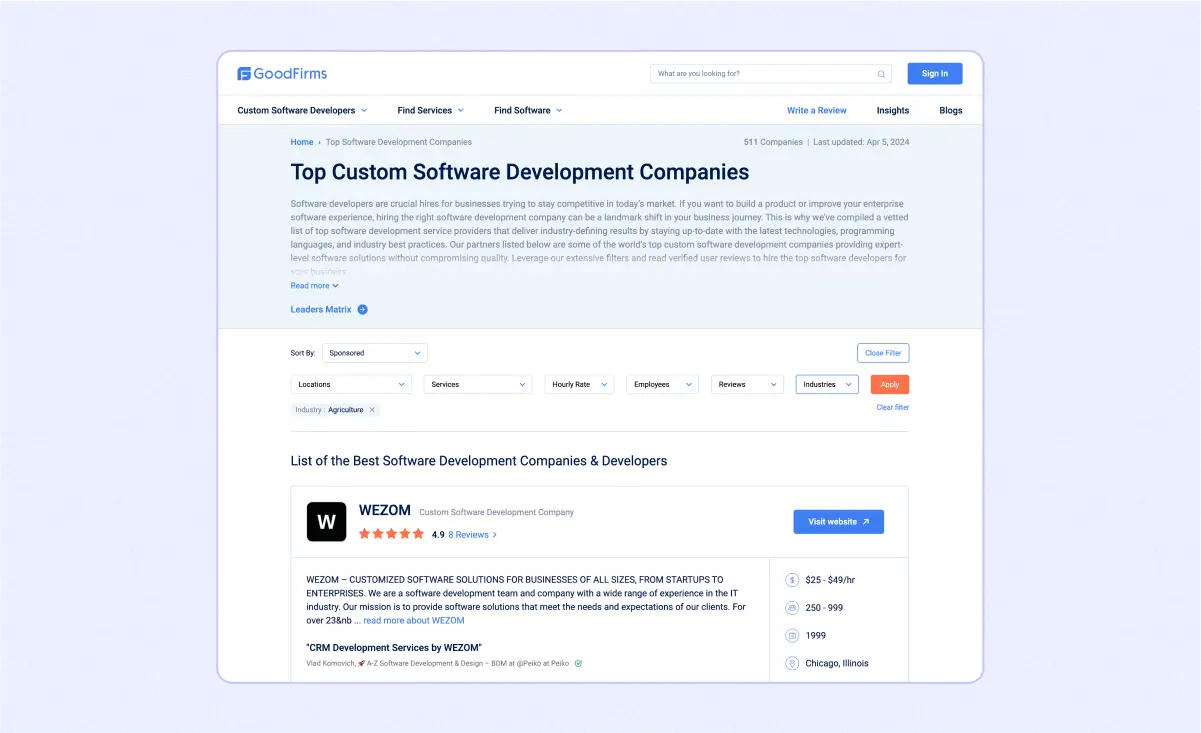Click the WEZOM company name
The height and width of the screenshot is (733, 1201).
pyautogui.click(x=385, y=511)
